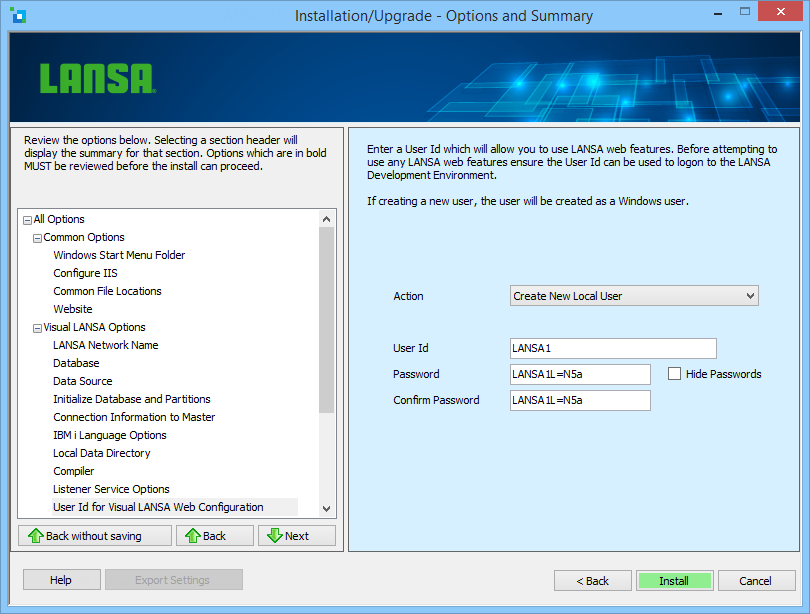Maximize the installer window
This screenshot has width=810, height=614.
coord(744,12)
